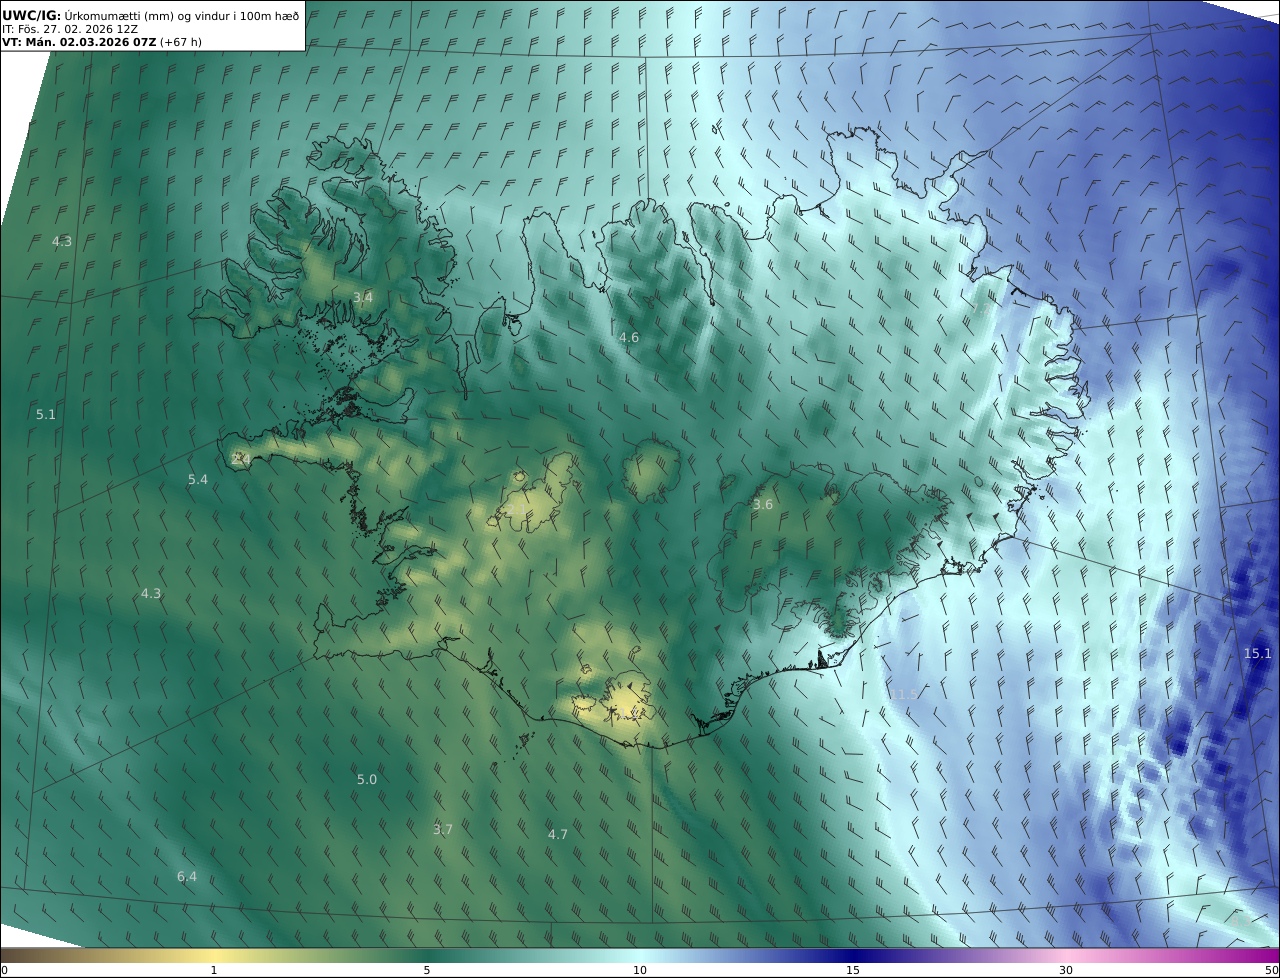Select the 5.4 precipitable water value
This screenshot has width=1280, height=978.
(x=198, y=480)
